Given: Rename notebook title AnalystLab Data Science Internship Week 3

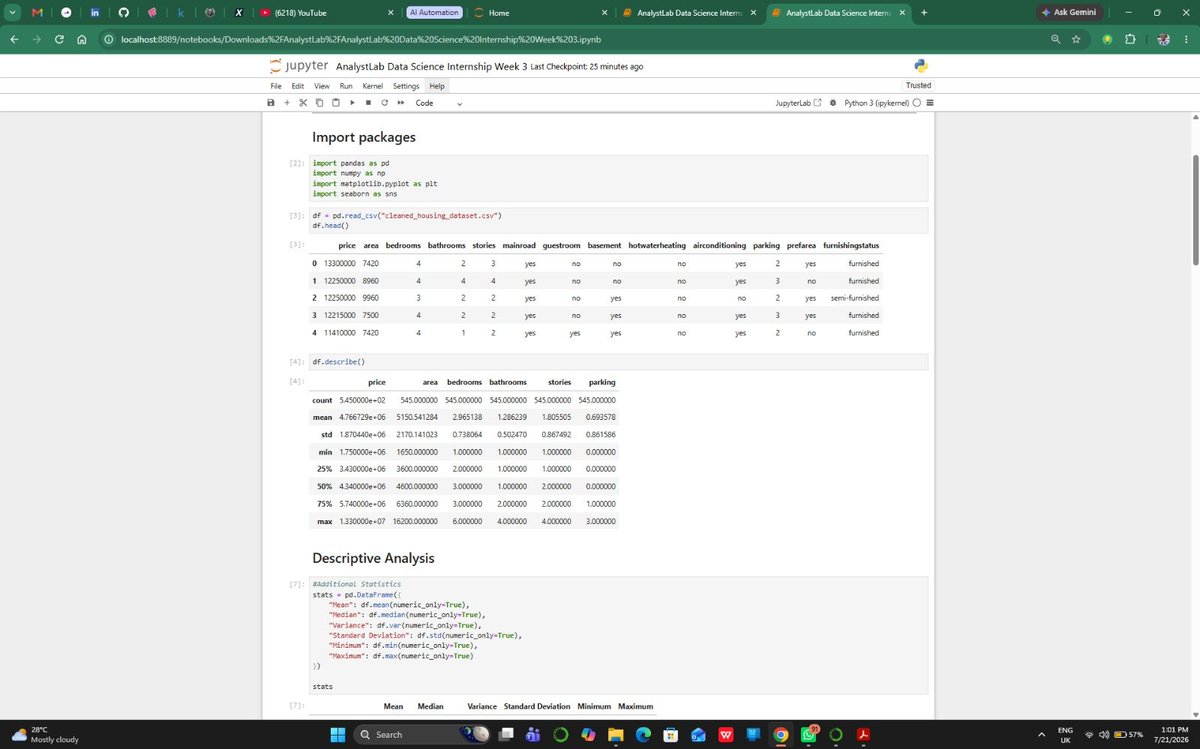Looking at the screenshot, I should point(431,66).
